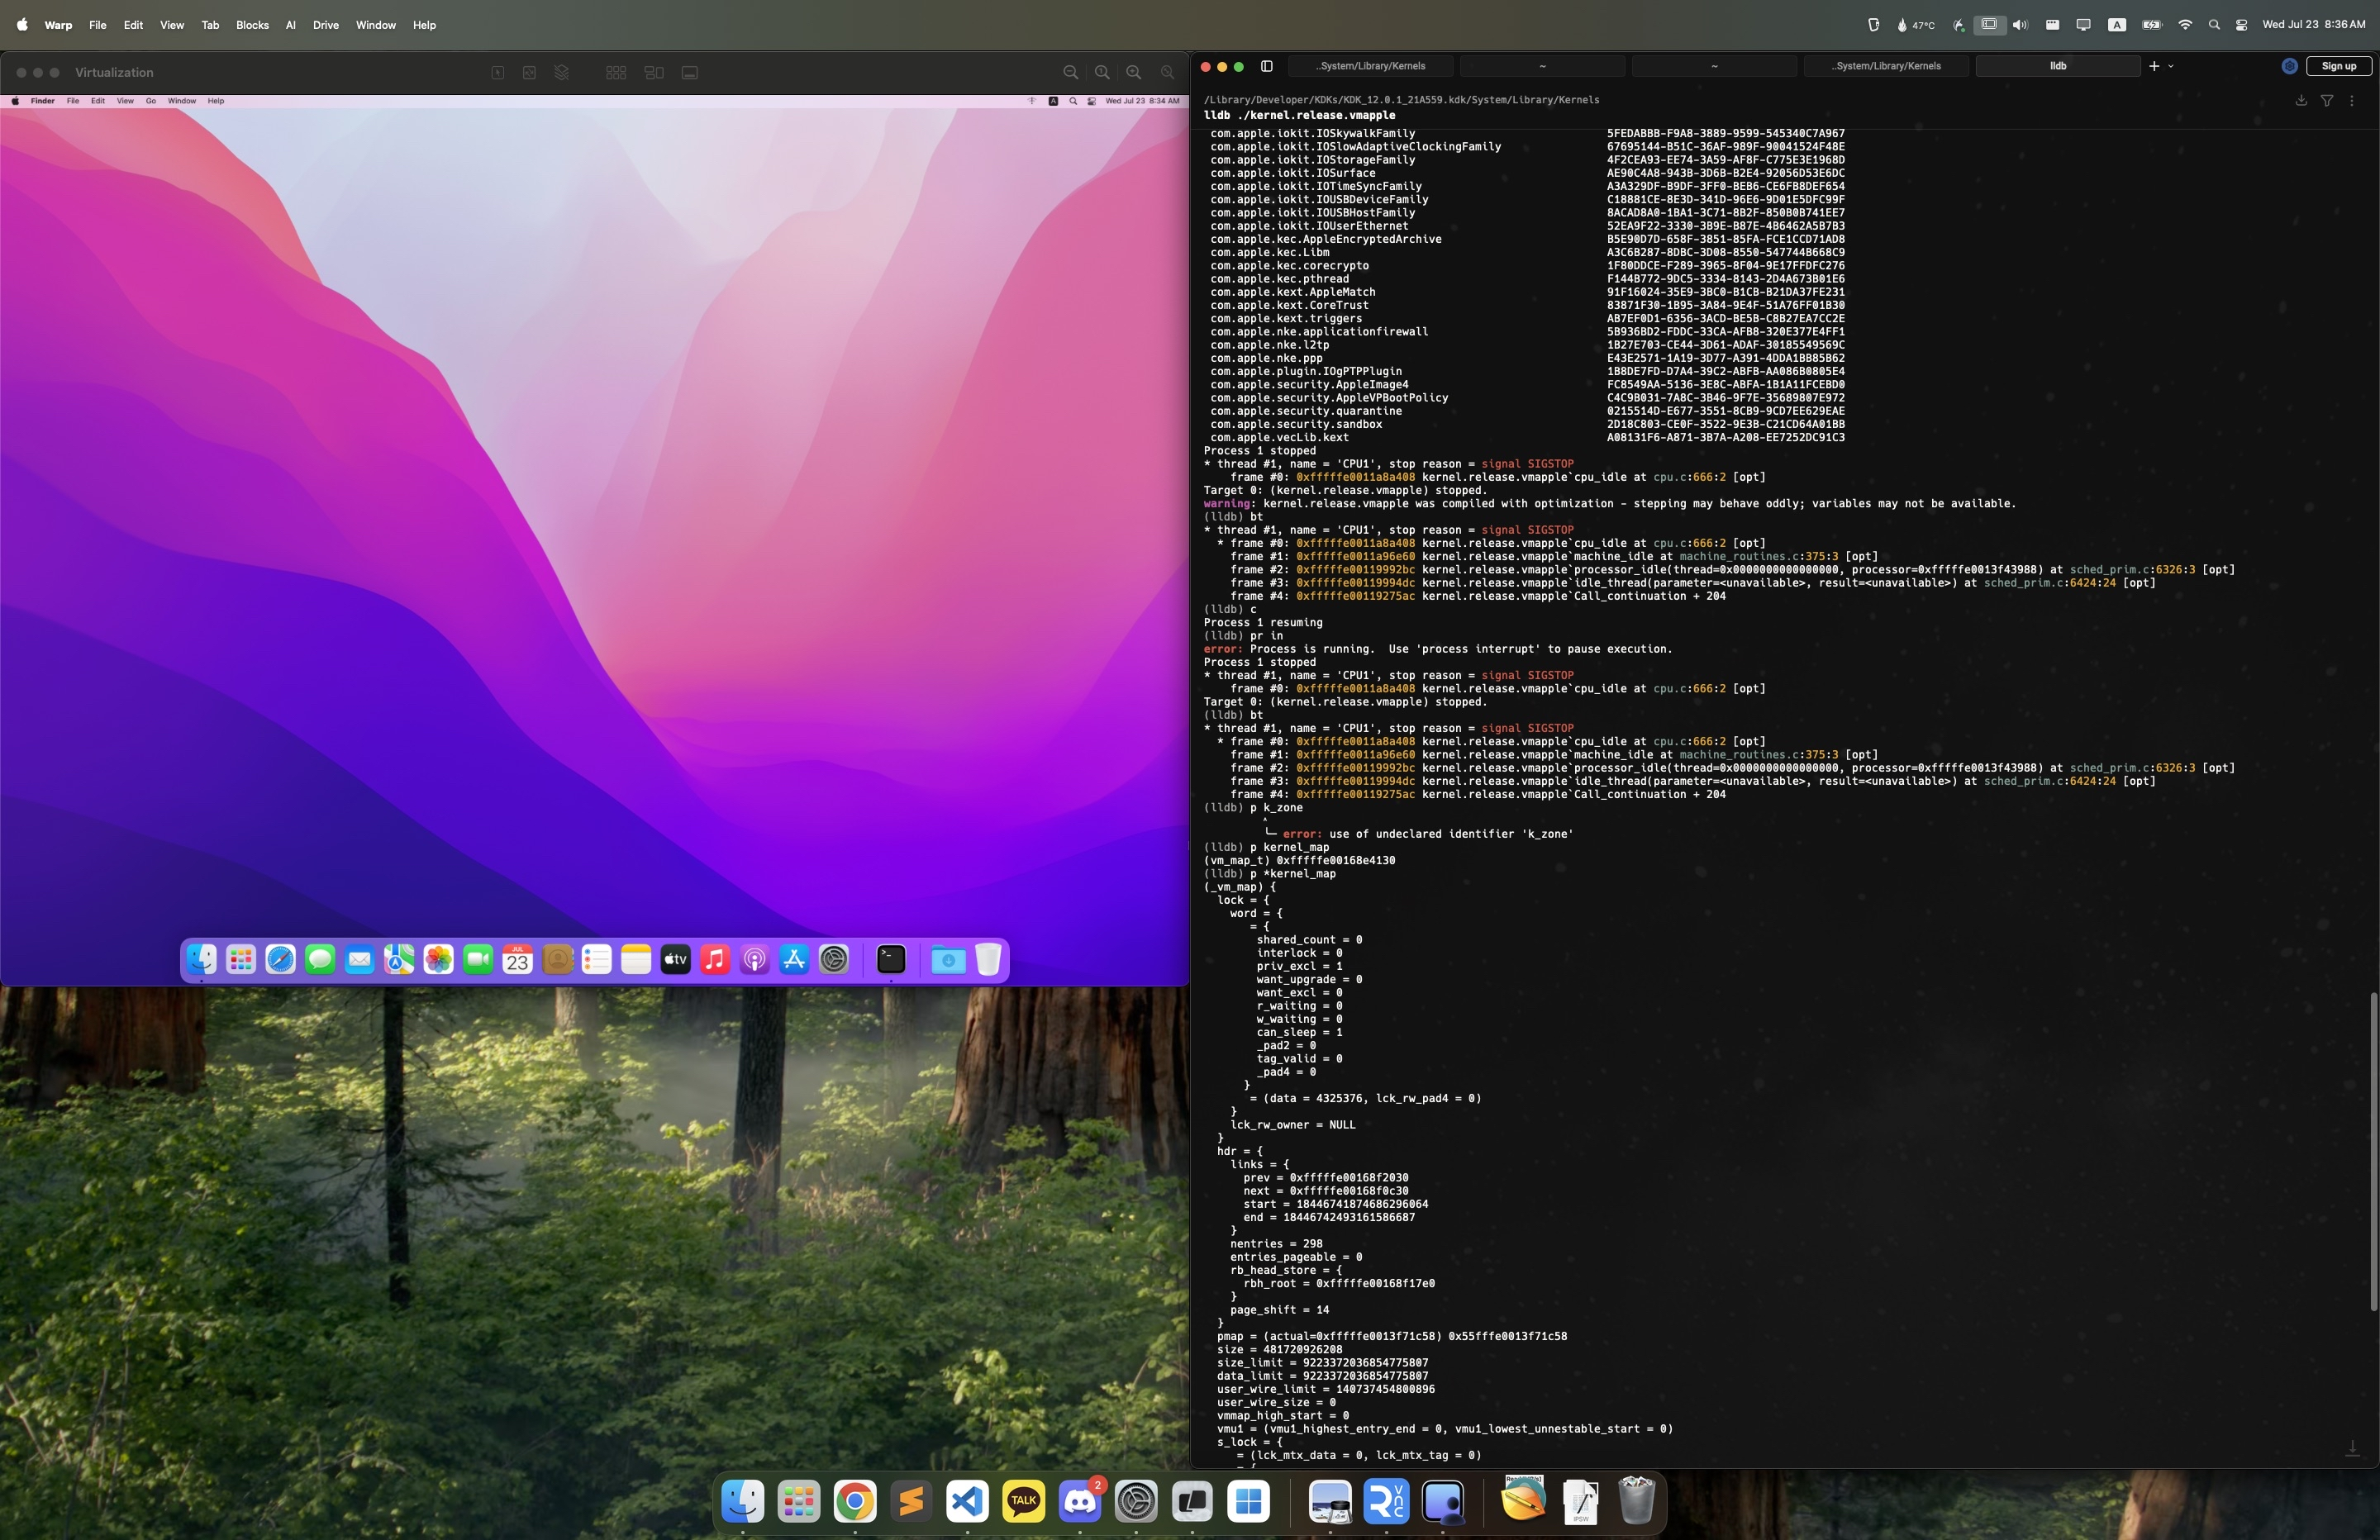Open Terminal in the guest VM dock

point(890,960)
